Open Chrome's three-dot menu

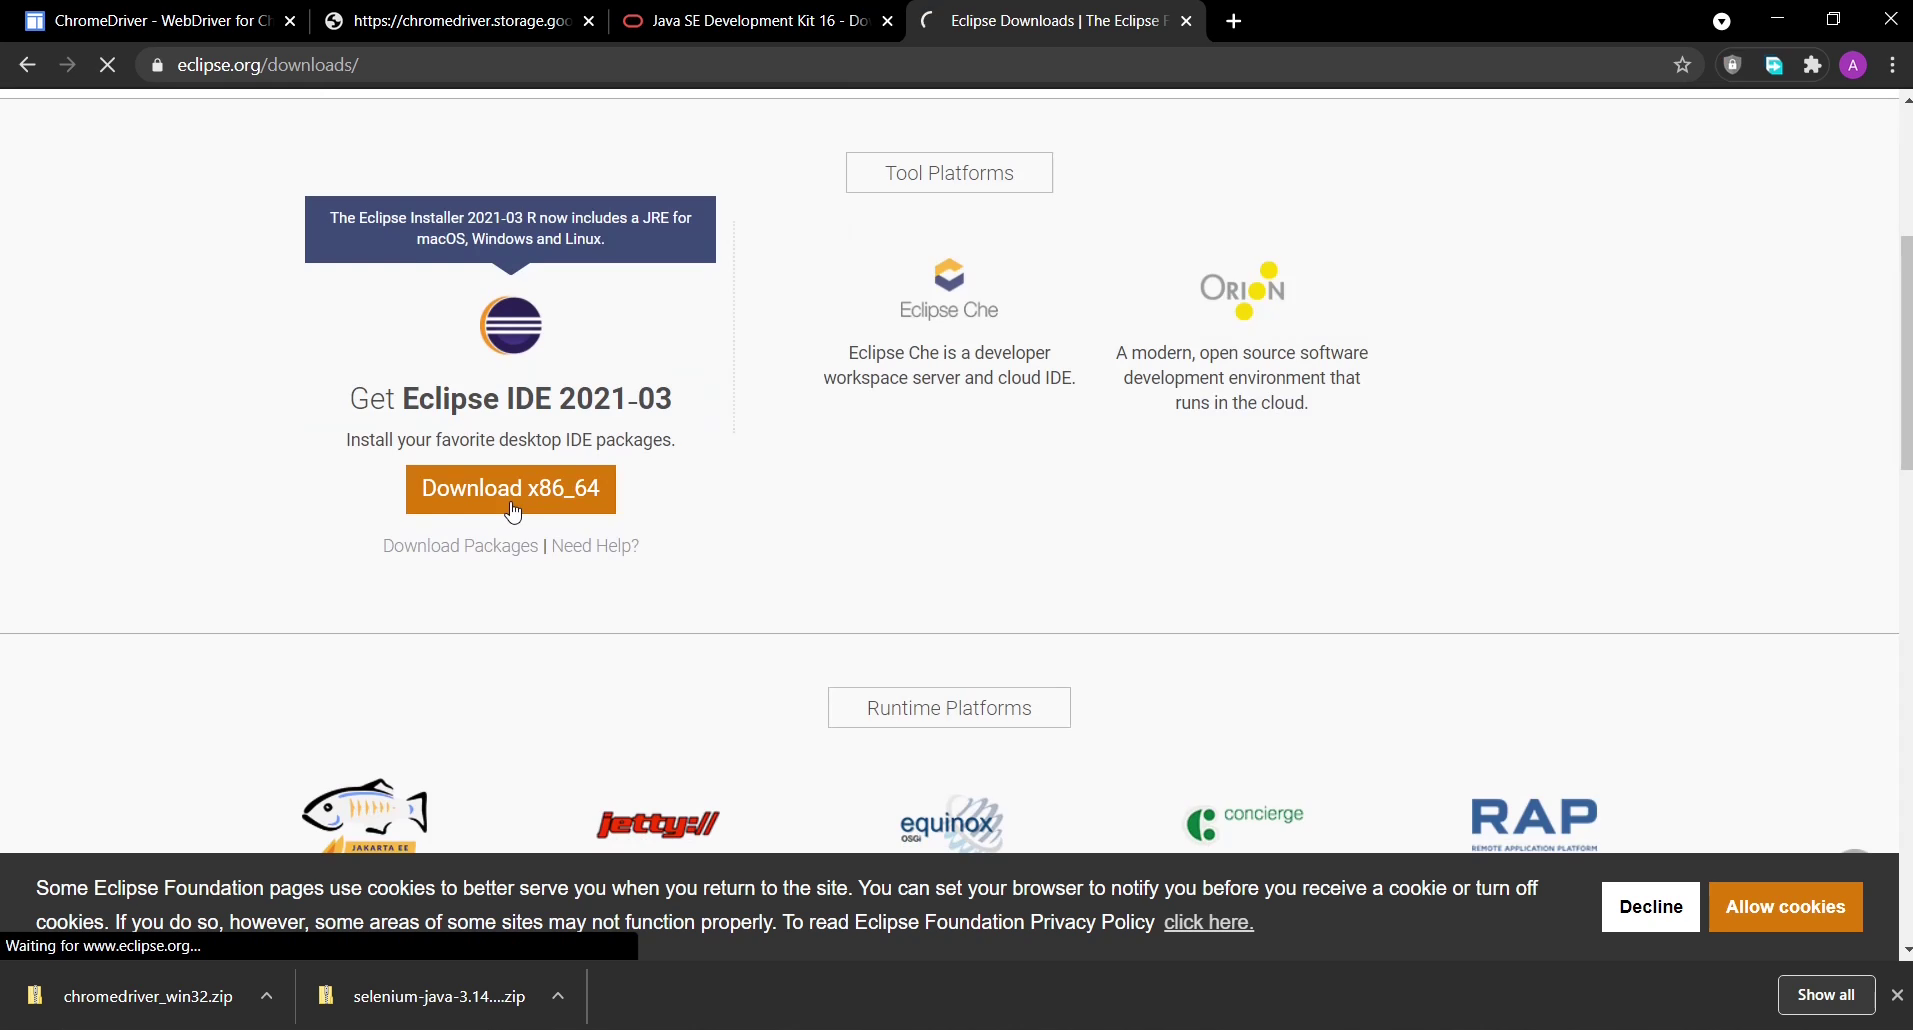tap(1893, 65)
